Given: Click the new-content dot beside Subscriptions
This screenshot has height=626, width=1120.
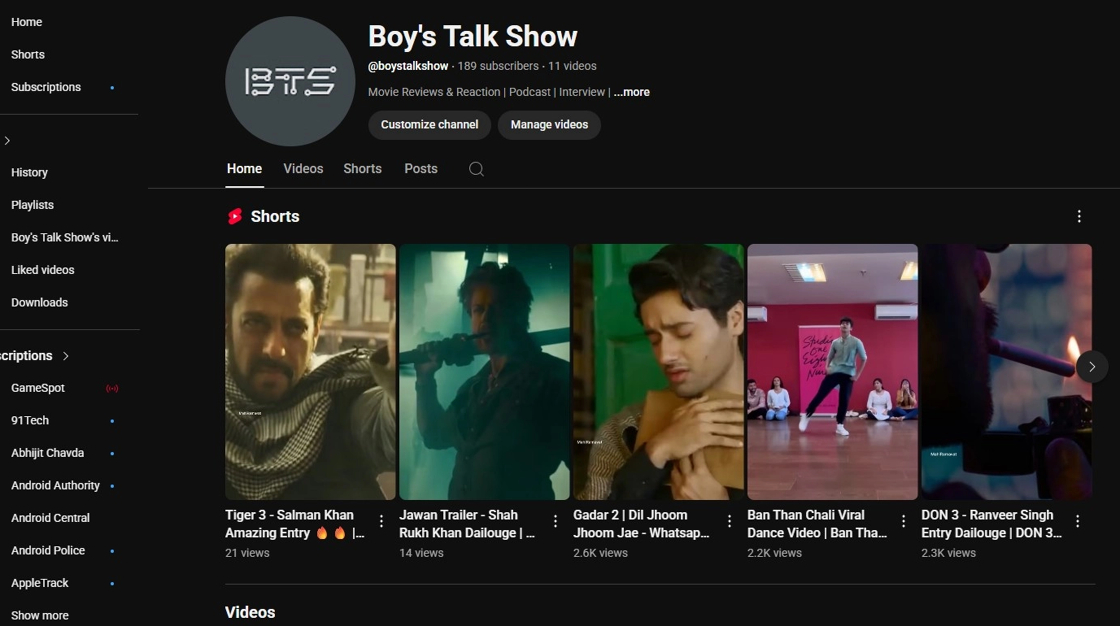Looking at the screenshot, I should (112, 87).
